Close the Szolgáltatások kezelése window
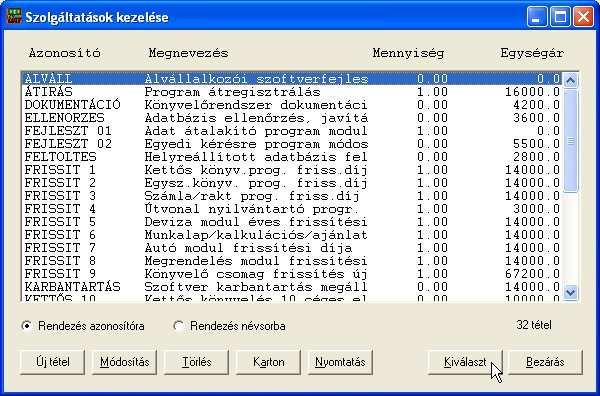 point(584,17)
